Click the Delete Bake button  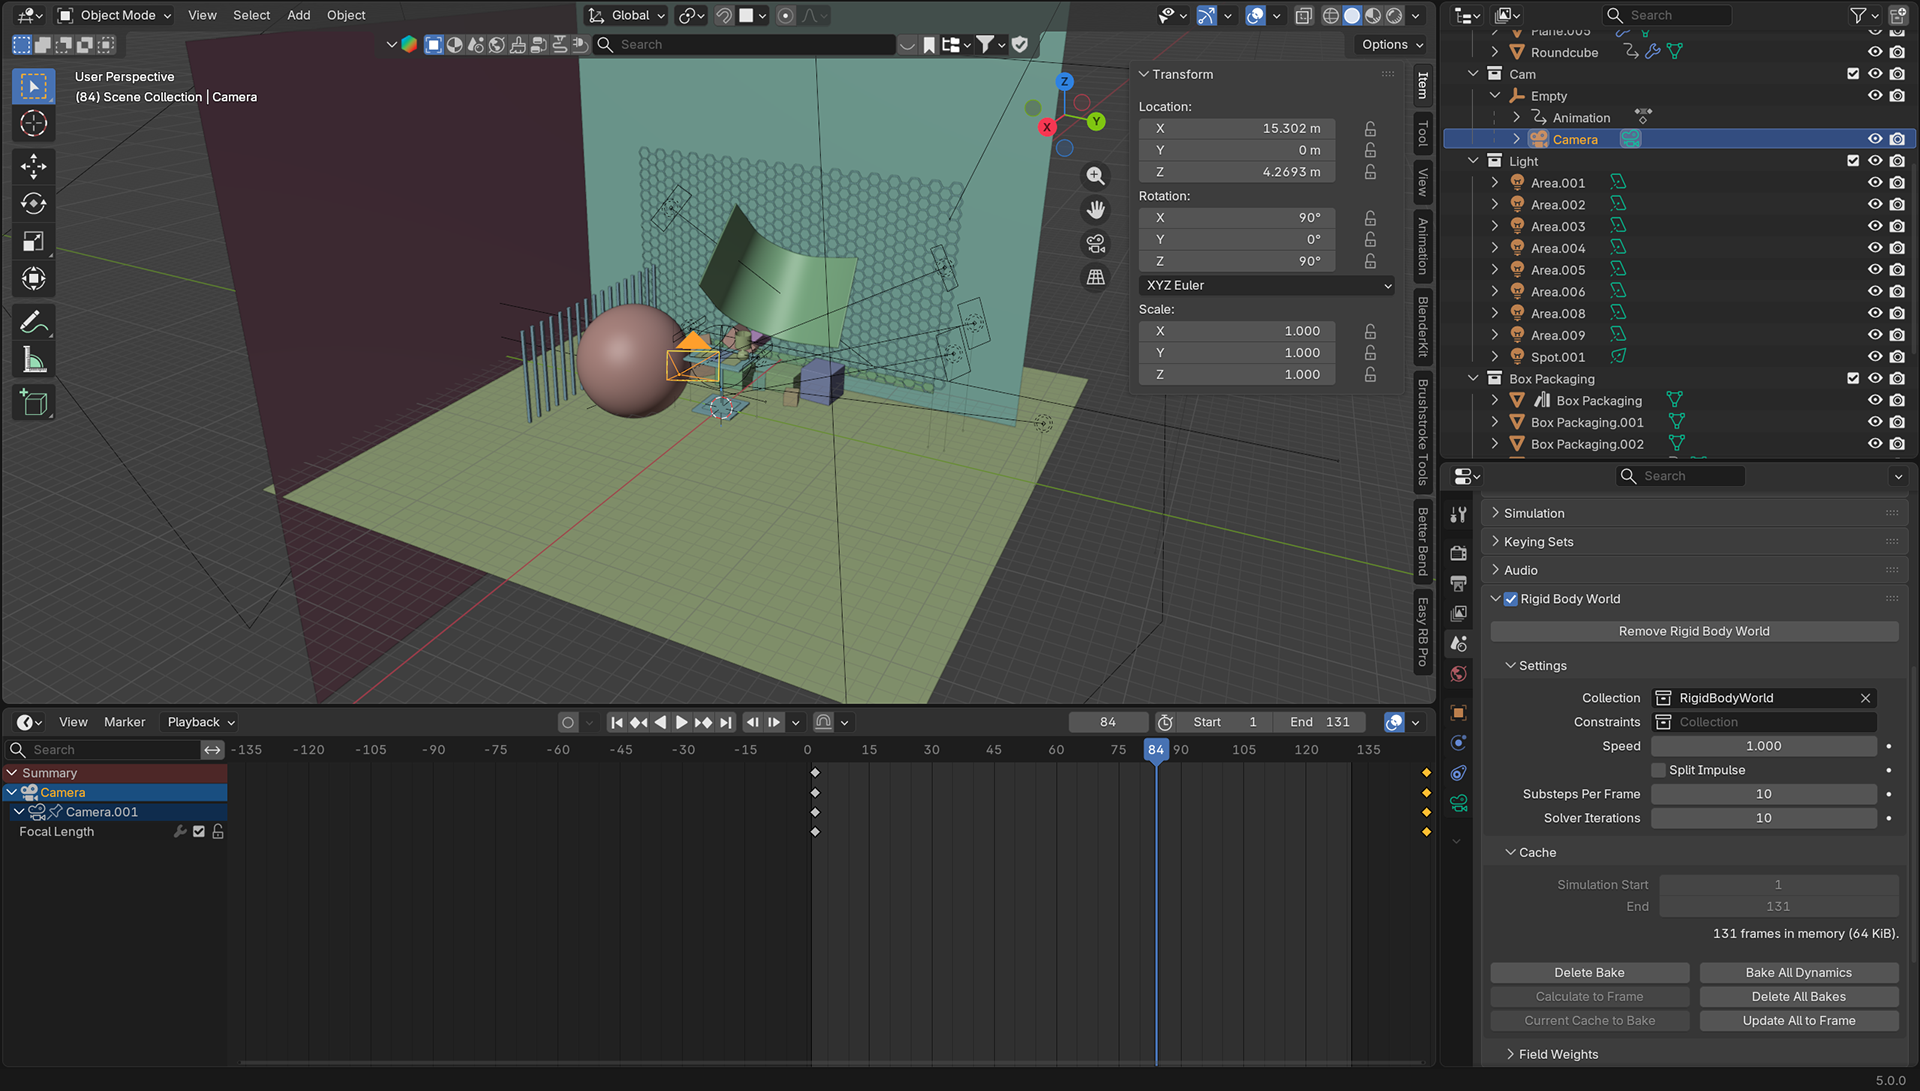point(1589,973)
